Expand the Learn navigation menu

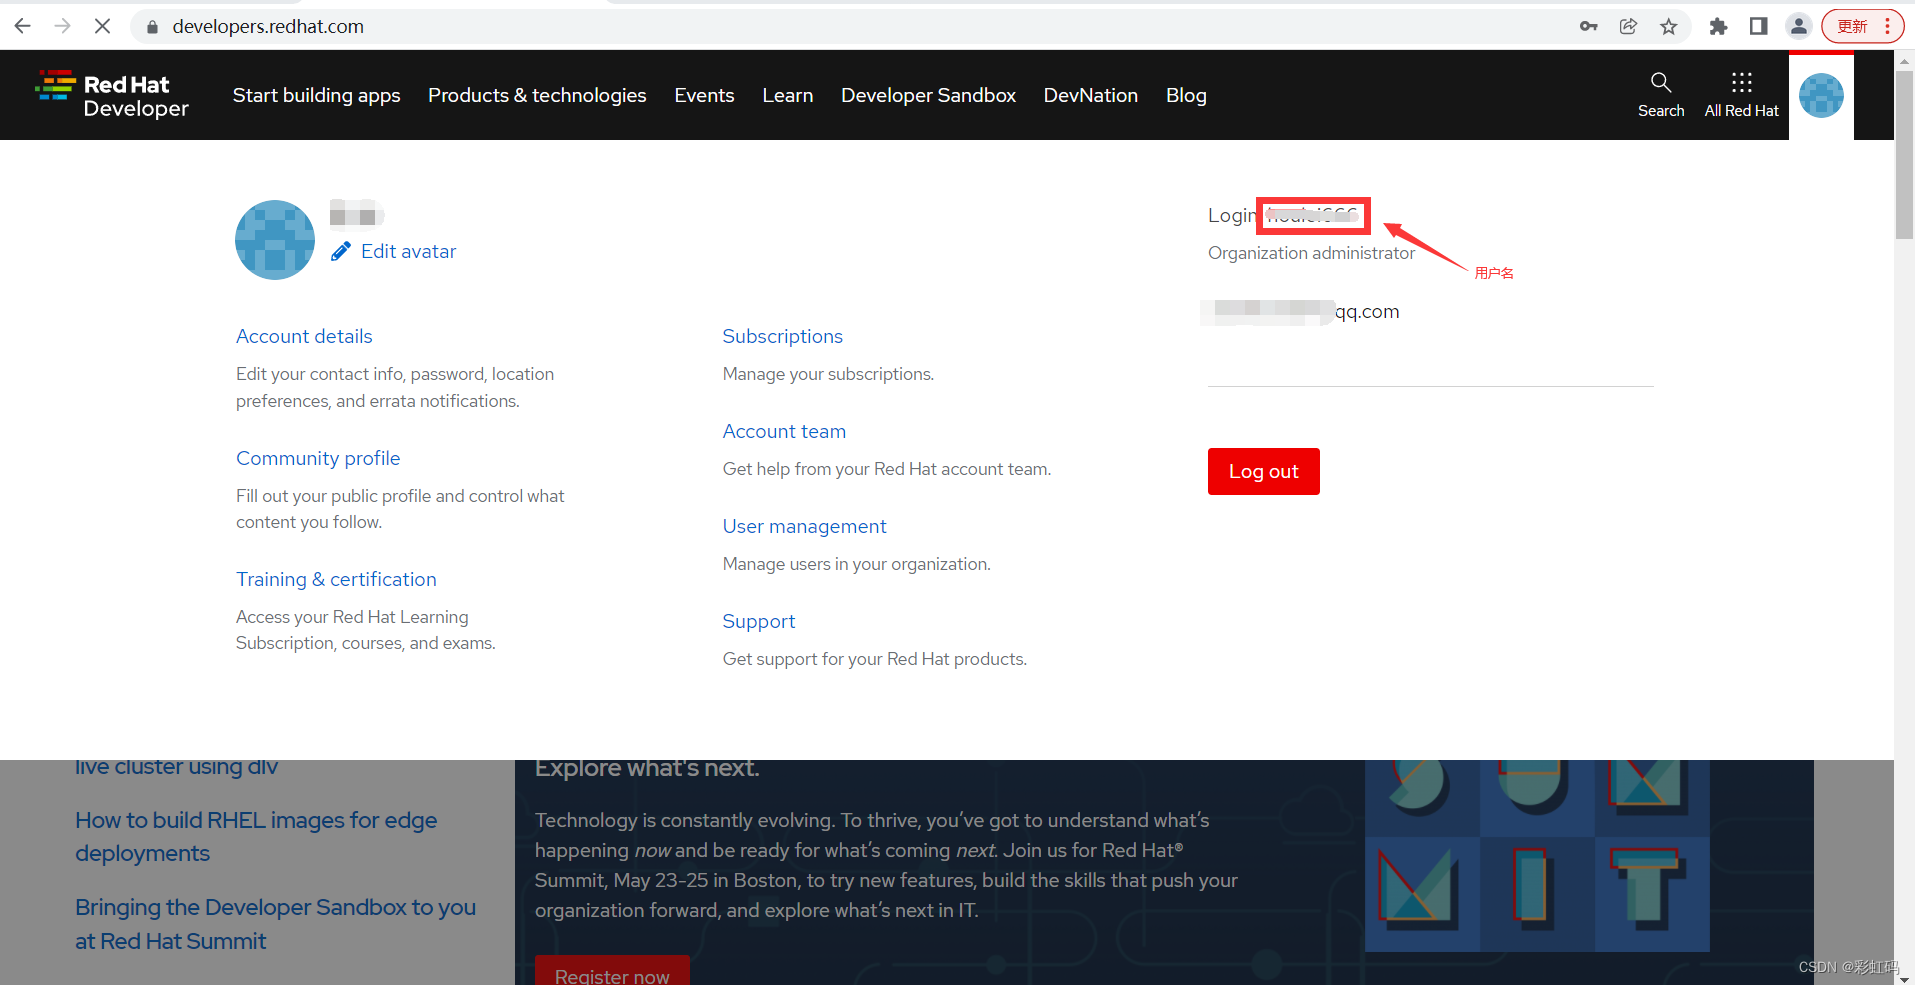pyautogui.click(x=787, y=95)
